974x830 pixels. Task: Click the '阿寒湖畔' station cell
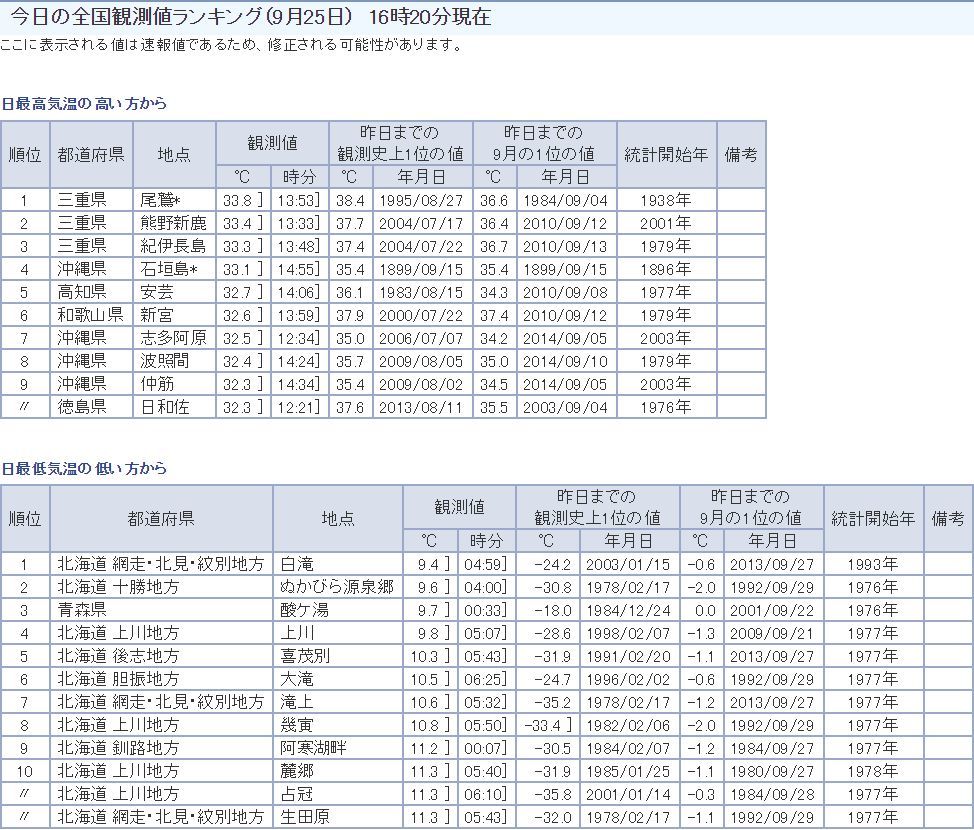[x=338, y=748]
